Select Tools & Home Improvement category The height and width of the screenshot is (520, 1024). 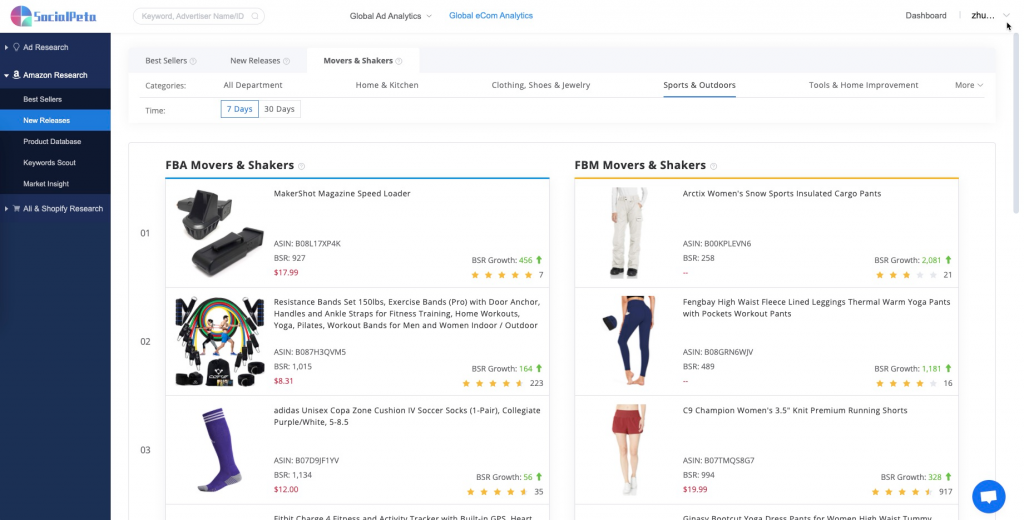(x=863, y=85)
